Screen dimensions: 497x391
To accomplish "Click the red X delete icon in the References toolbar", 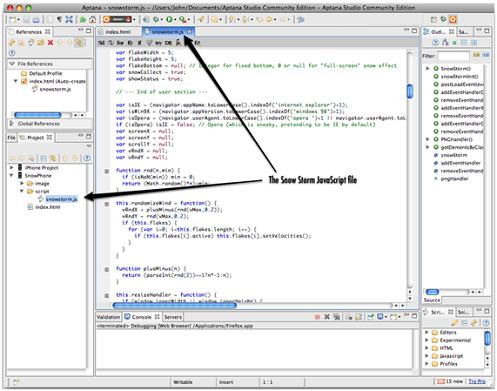I will pyautogui.click(x=50, y=42).
